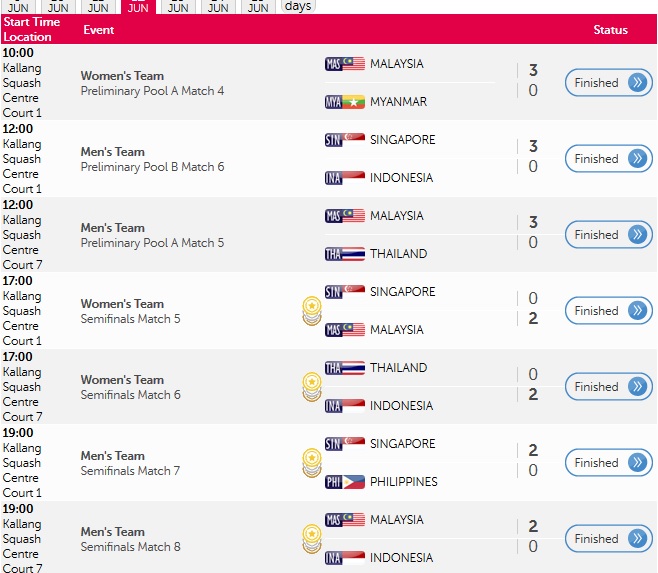
Task: Click the 'days' button beside date tabs
Action: pos(298,6)
